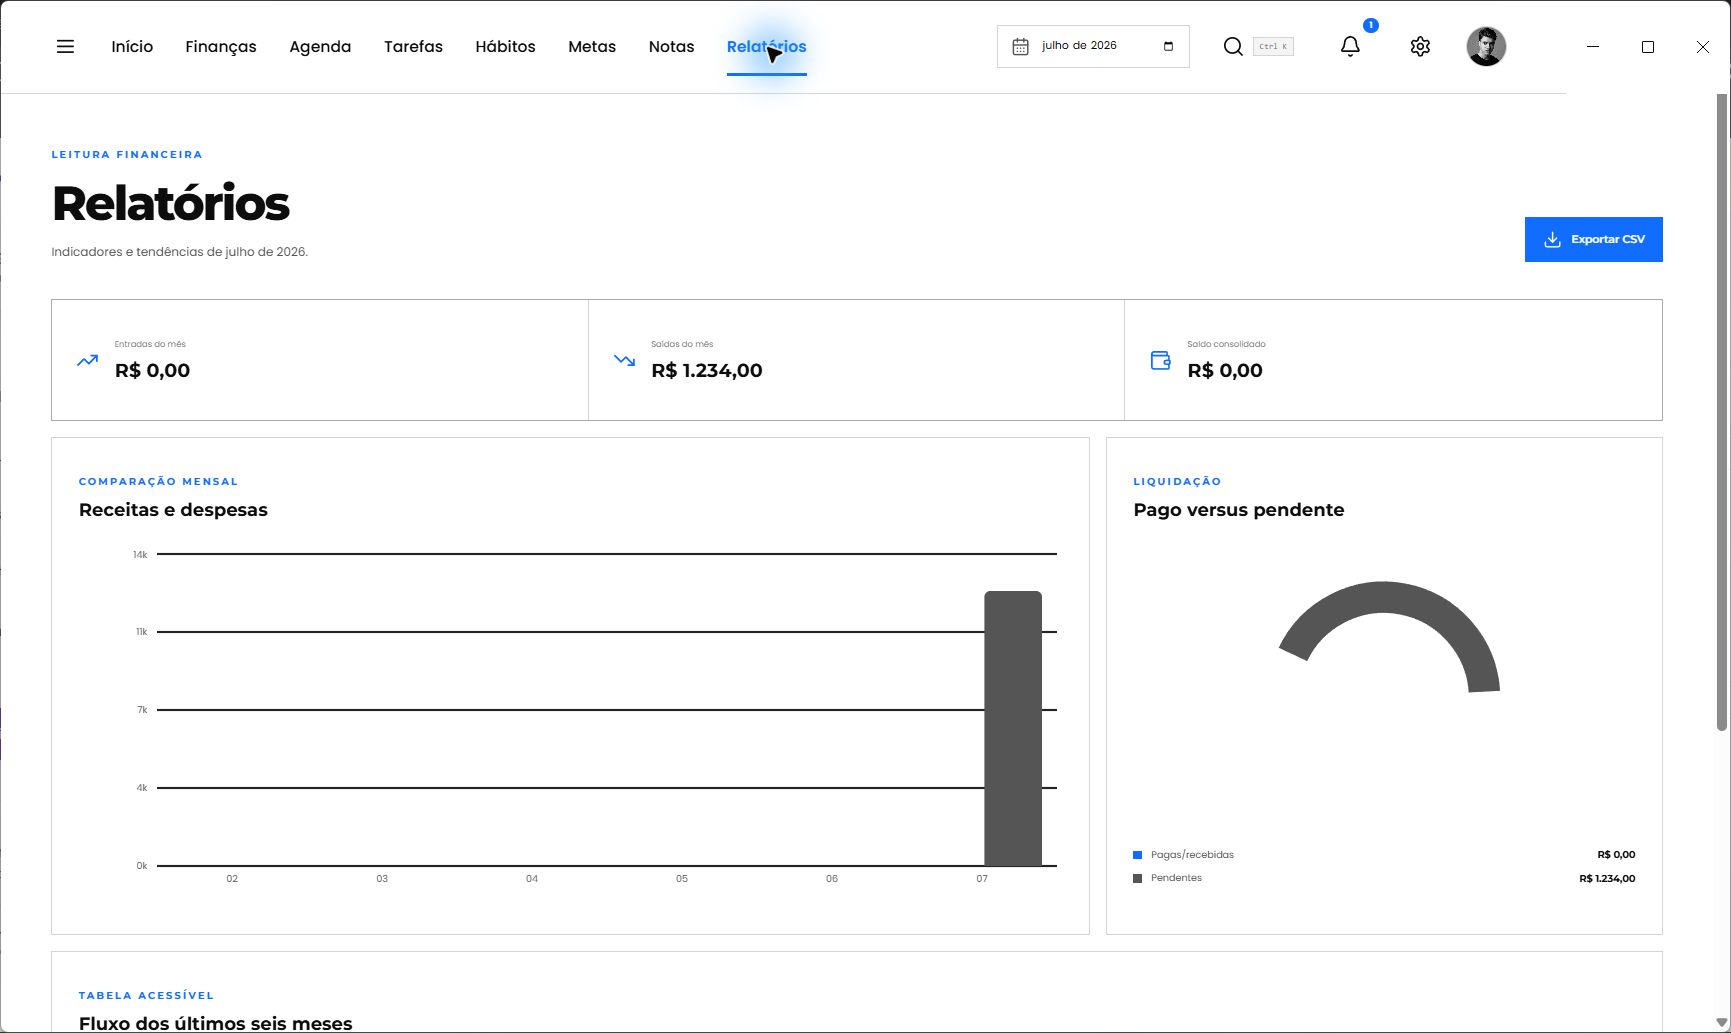The height and width of the screenshot is (1033, 1731).
Task: Click the R$ 1.234,00 saídas value
Action: 707,371
